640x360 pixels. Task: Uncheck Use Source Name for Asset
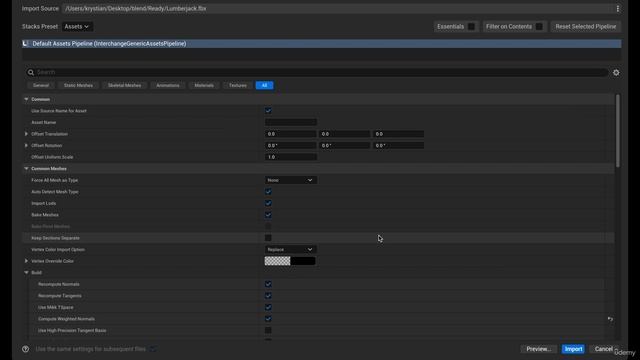coord(268,111)
